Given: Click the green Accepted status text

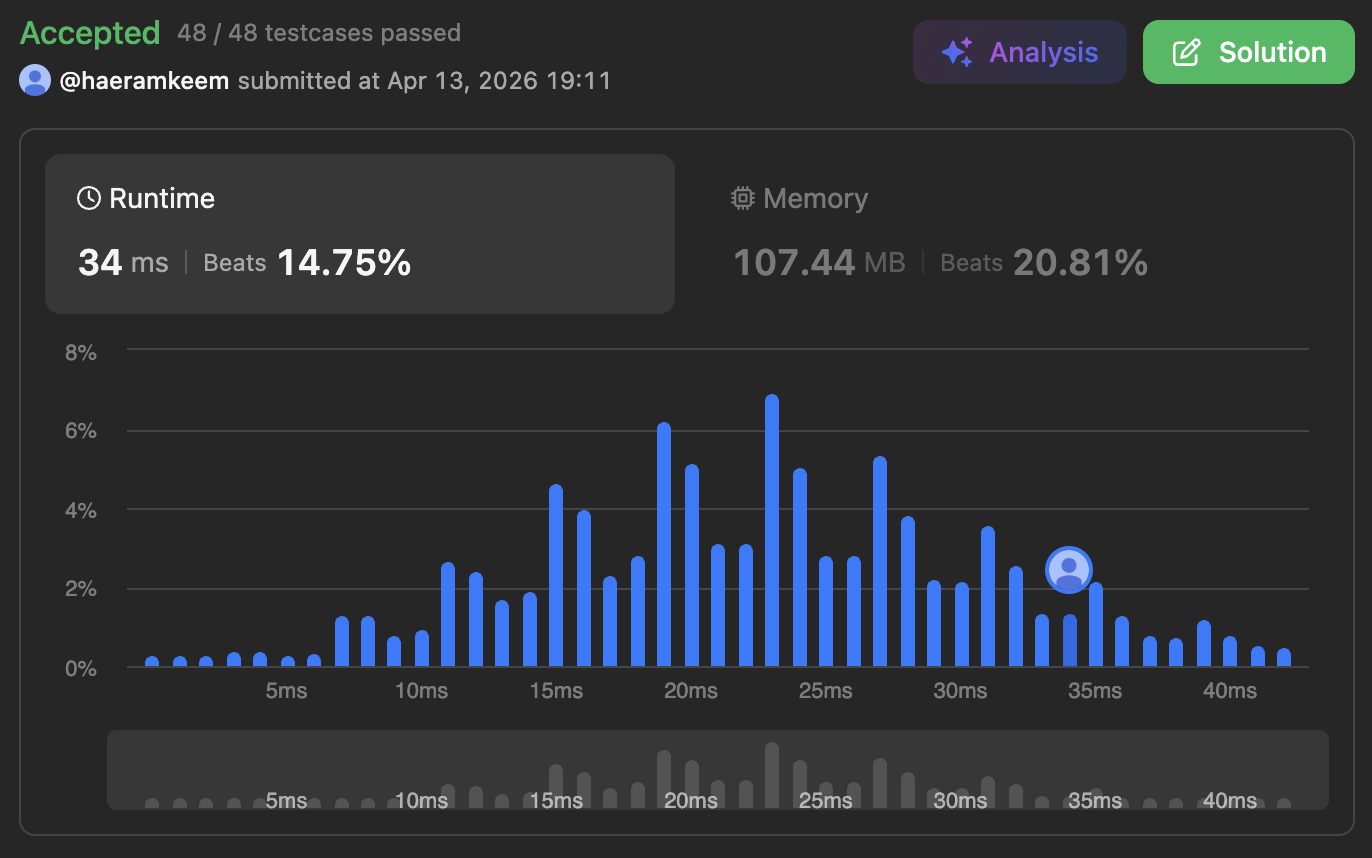Looking at the screenshot, I should pos(90,33).
